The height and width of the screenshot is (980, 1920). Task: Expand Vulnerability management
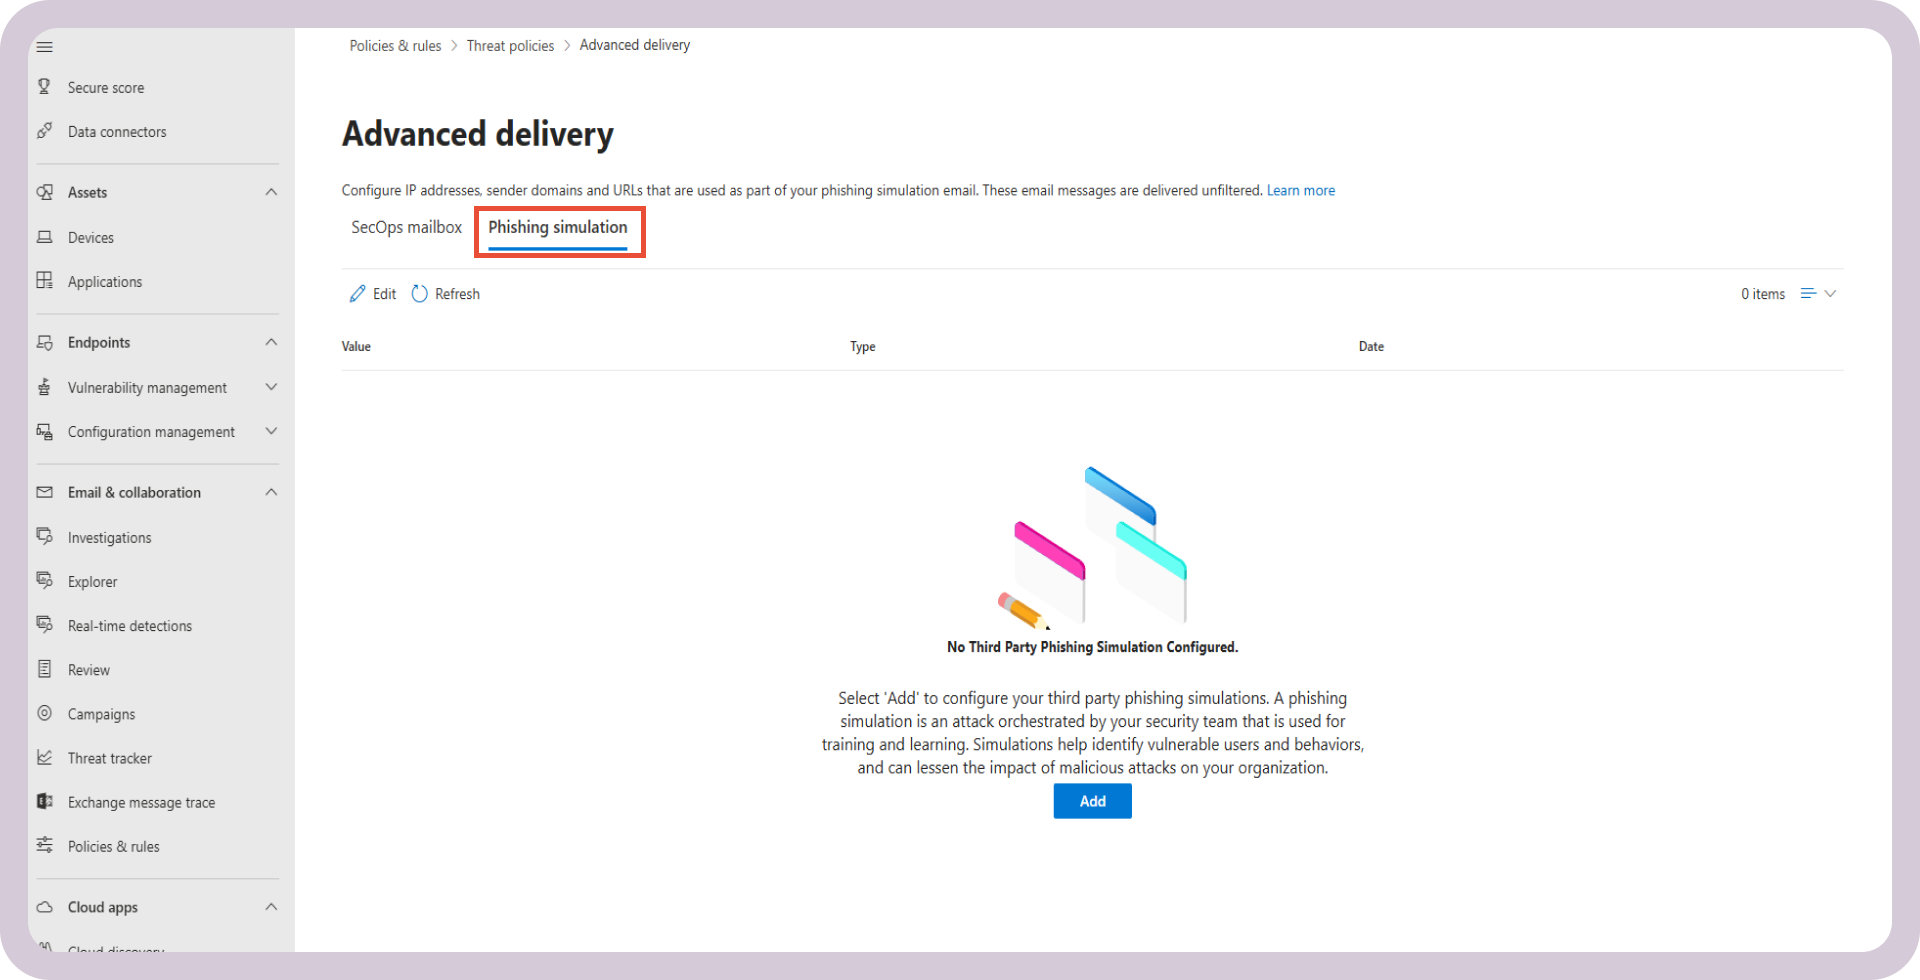(270, 387)
